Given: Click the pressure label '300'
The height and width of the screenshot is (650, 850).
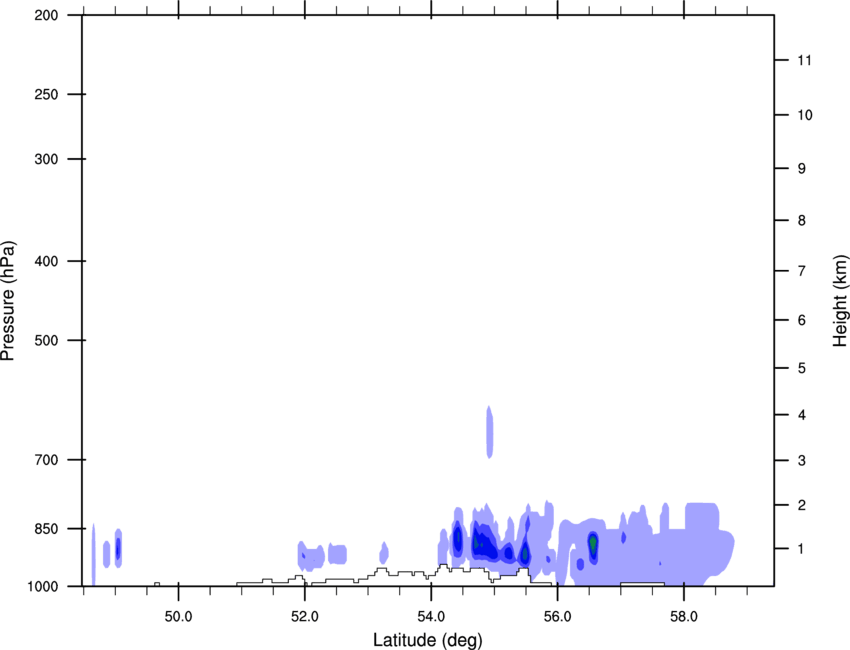Looking at the screenshot, I should click(47, 159).
